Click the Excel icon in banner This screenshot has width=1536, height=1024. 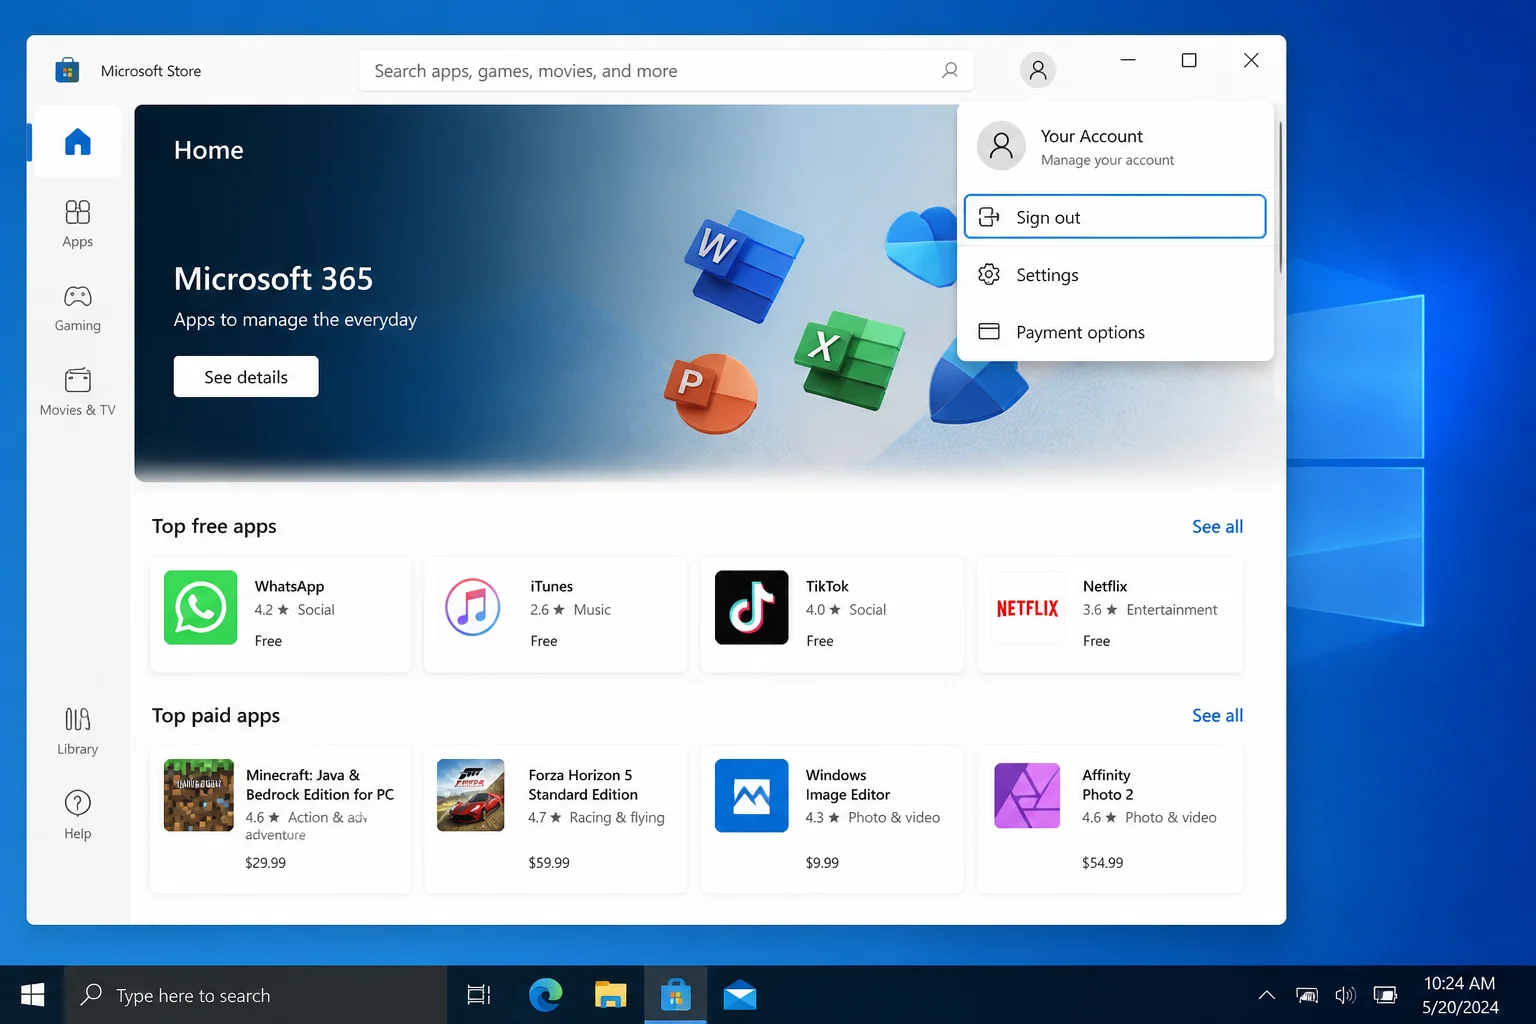pos(850,359)
